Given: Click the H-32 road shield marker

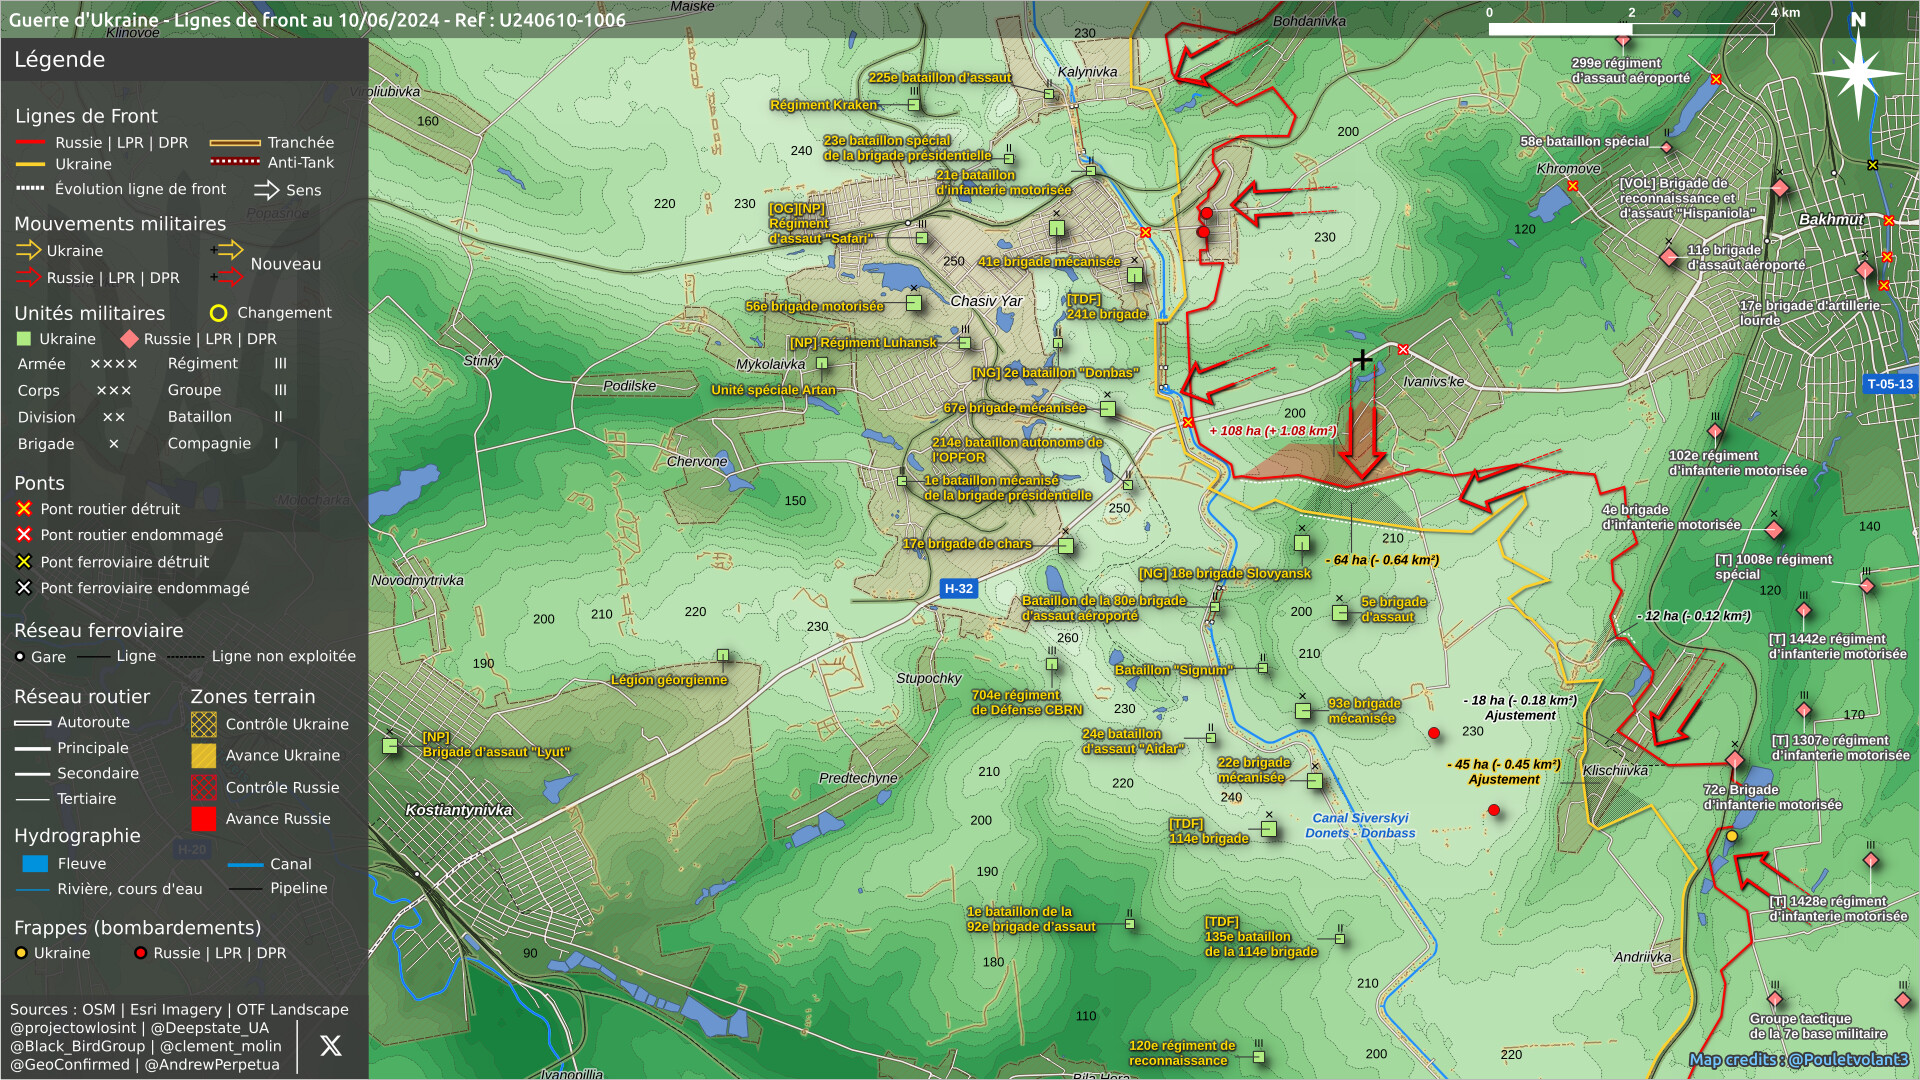Looking at the screenshot, I should (958, 589).
